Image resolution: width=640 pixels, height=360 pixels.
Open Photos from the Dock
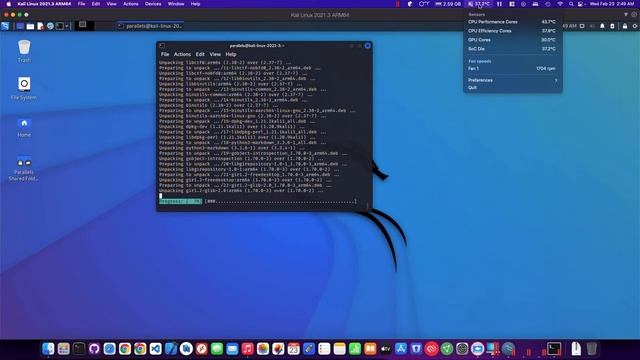click(263, 349)
